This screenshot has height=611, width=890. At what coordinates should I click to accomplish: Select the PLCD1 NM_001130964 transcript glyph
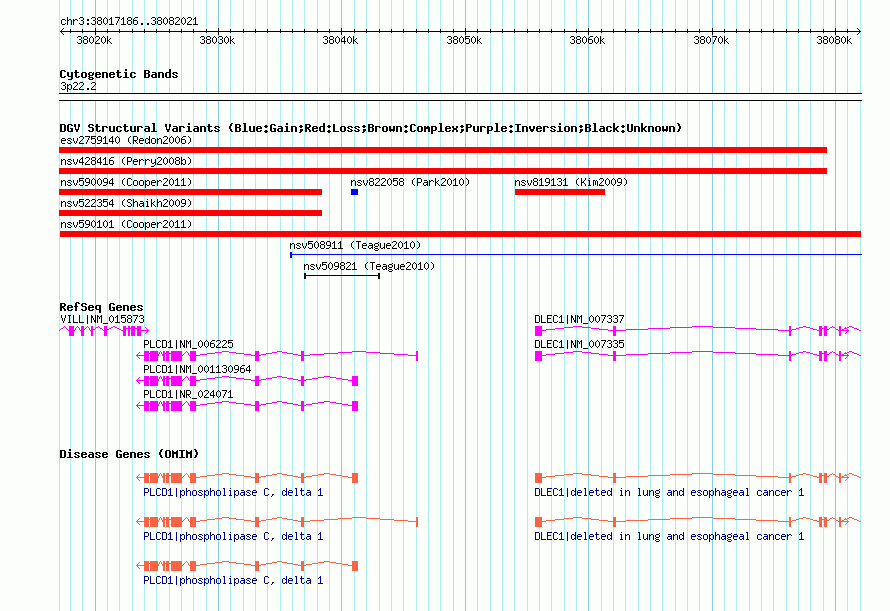pos(247,381)
